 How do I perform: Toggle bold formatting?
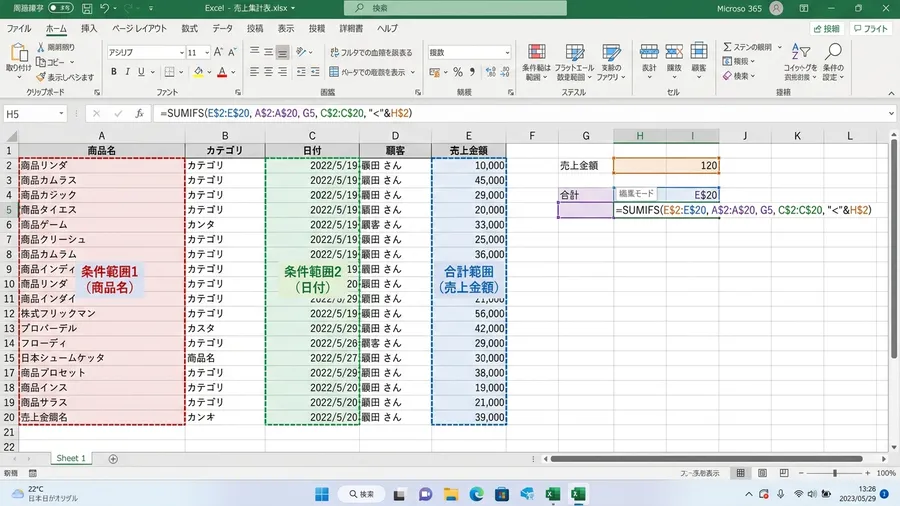(x=114, y=72)
